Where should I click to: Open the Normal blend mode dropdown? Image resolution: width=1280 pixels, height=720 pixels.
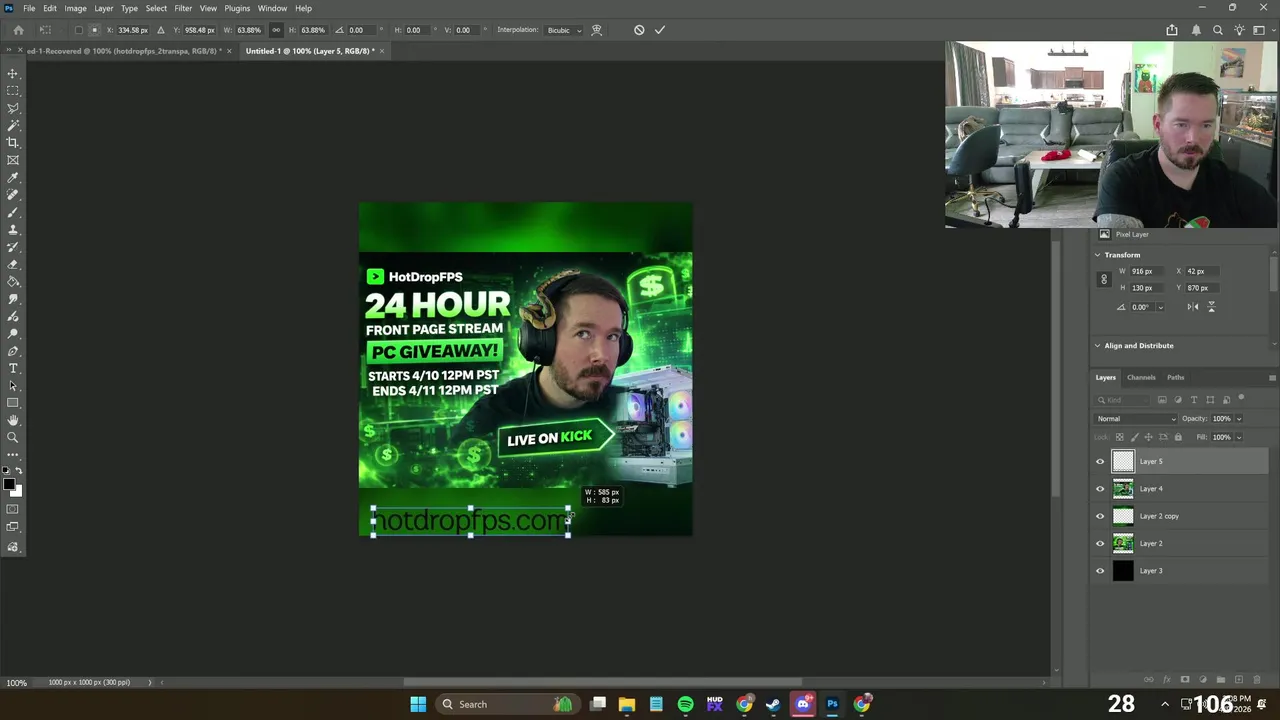1137,419
